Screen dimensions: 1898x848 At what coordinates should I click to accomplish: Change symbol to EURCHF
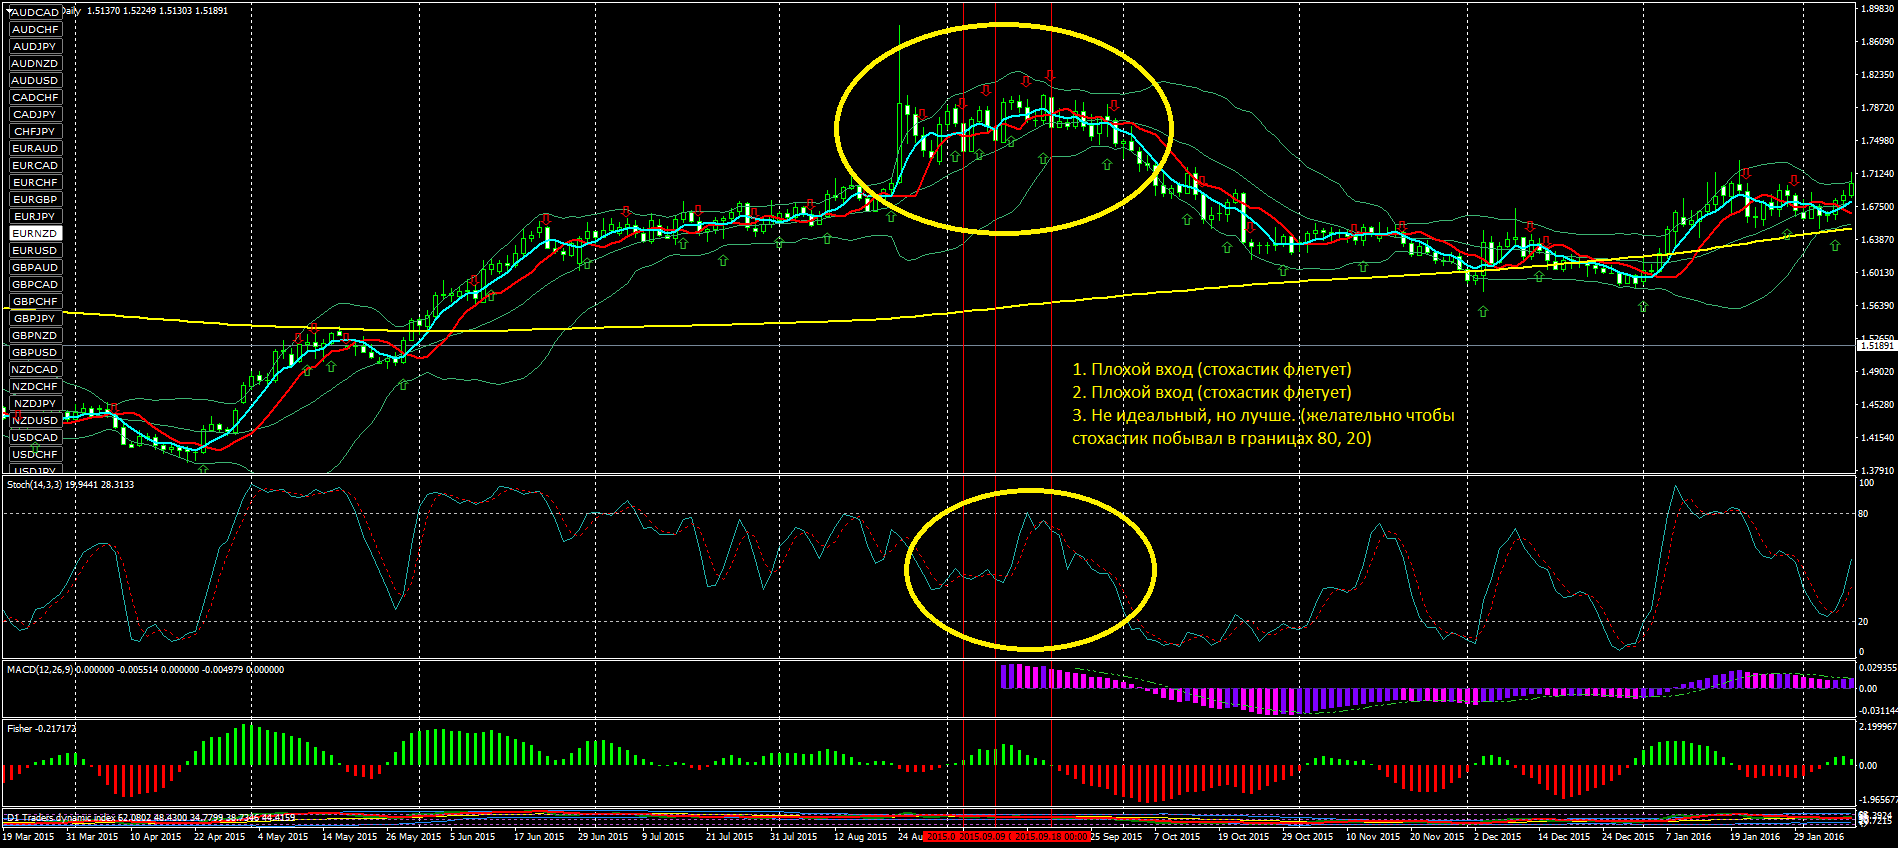pyautogui.click(x=35, y=182)
